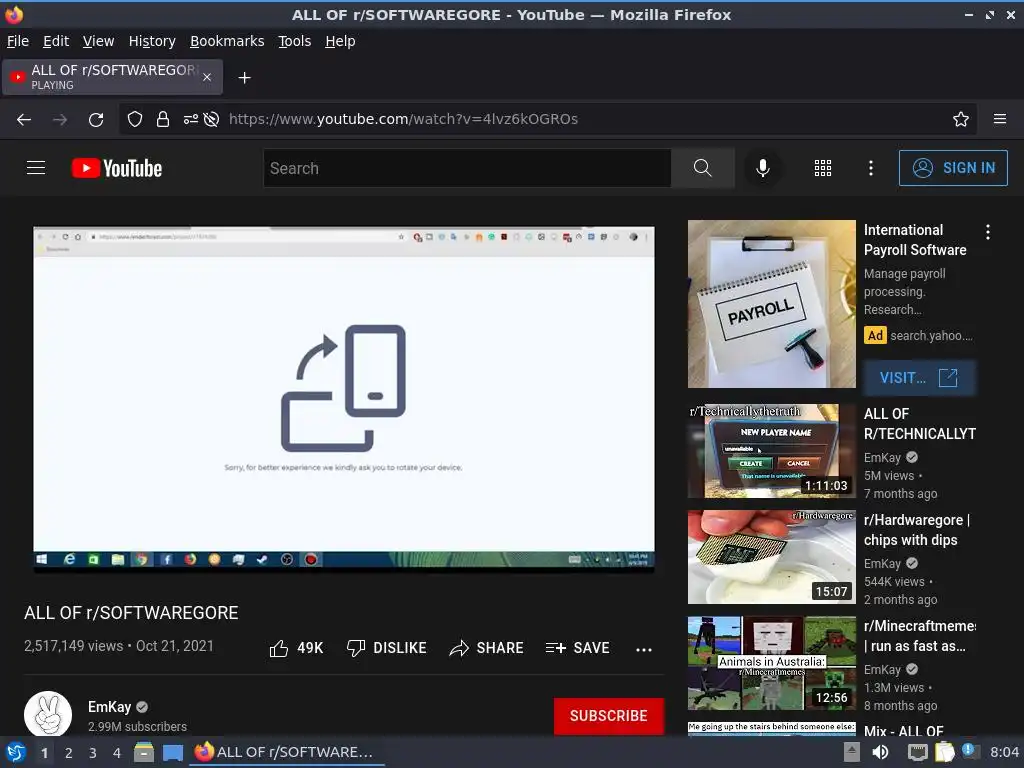Bookmark this page with the star icon
The width and height of the screenshot is (1024, 768).
click(x=960, y=120)
